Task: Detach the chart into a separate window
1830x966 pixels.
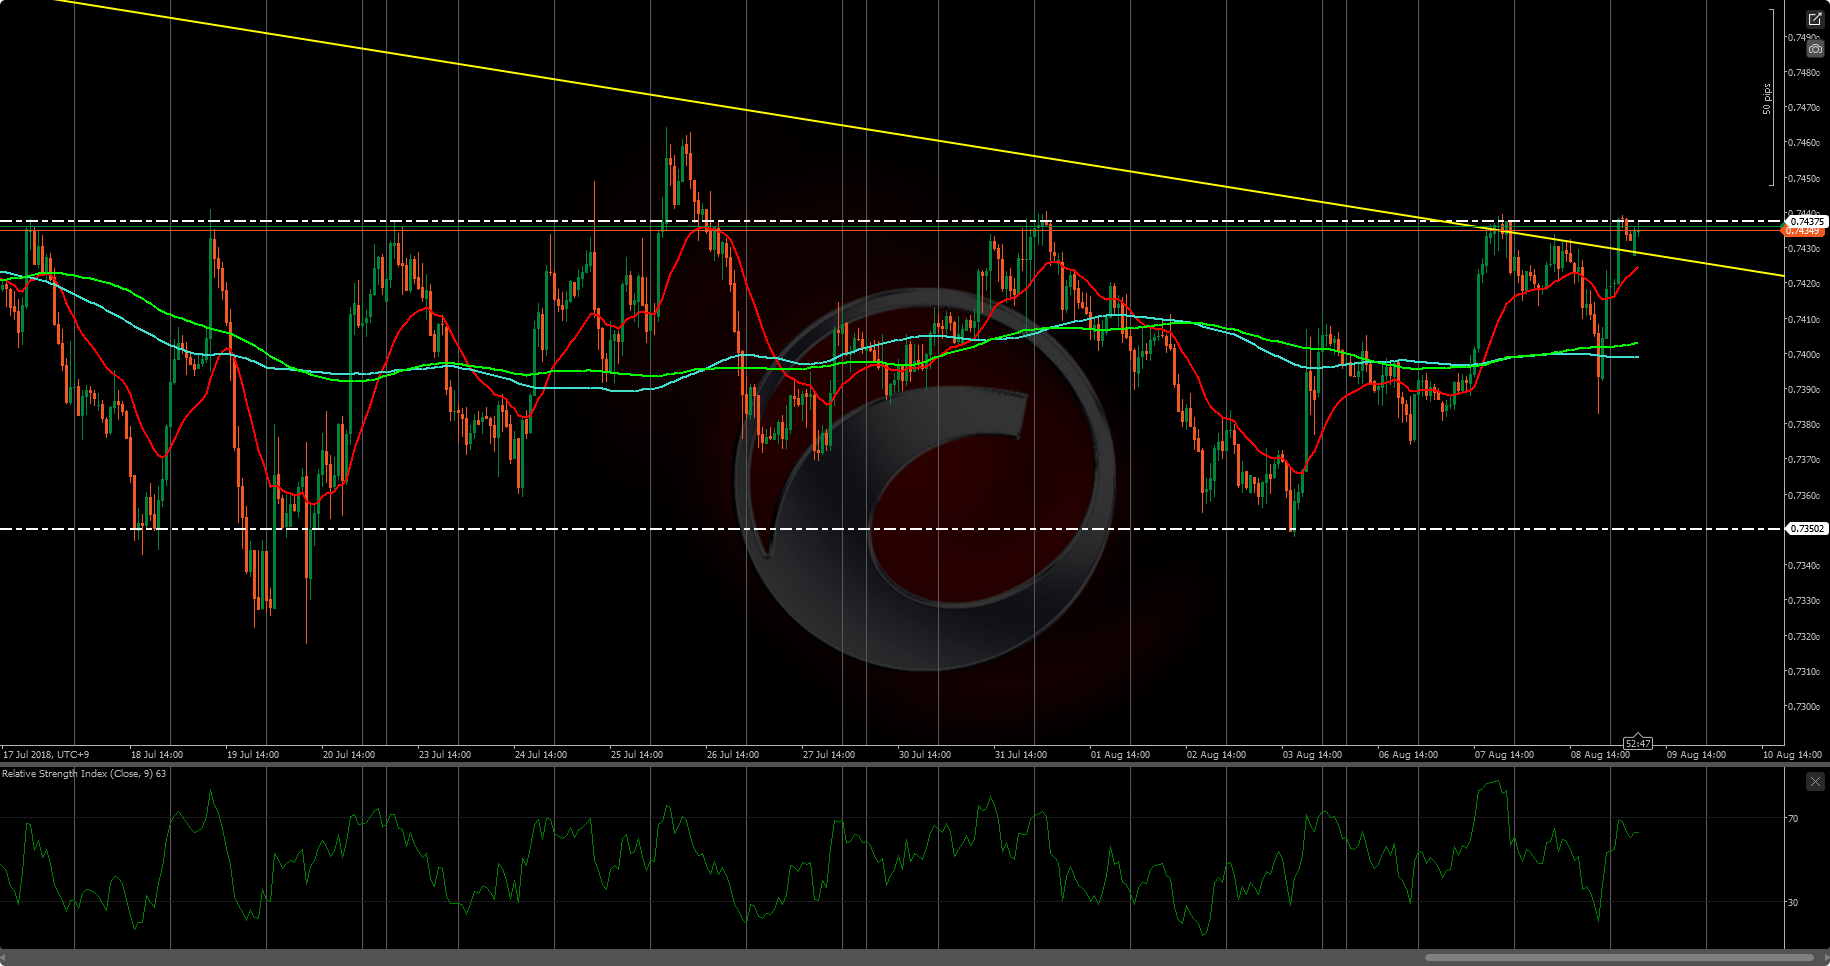Action: (x=1815, y=19)
